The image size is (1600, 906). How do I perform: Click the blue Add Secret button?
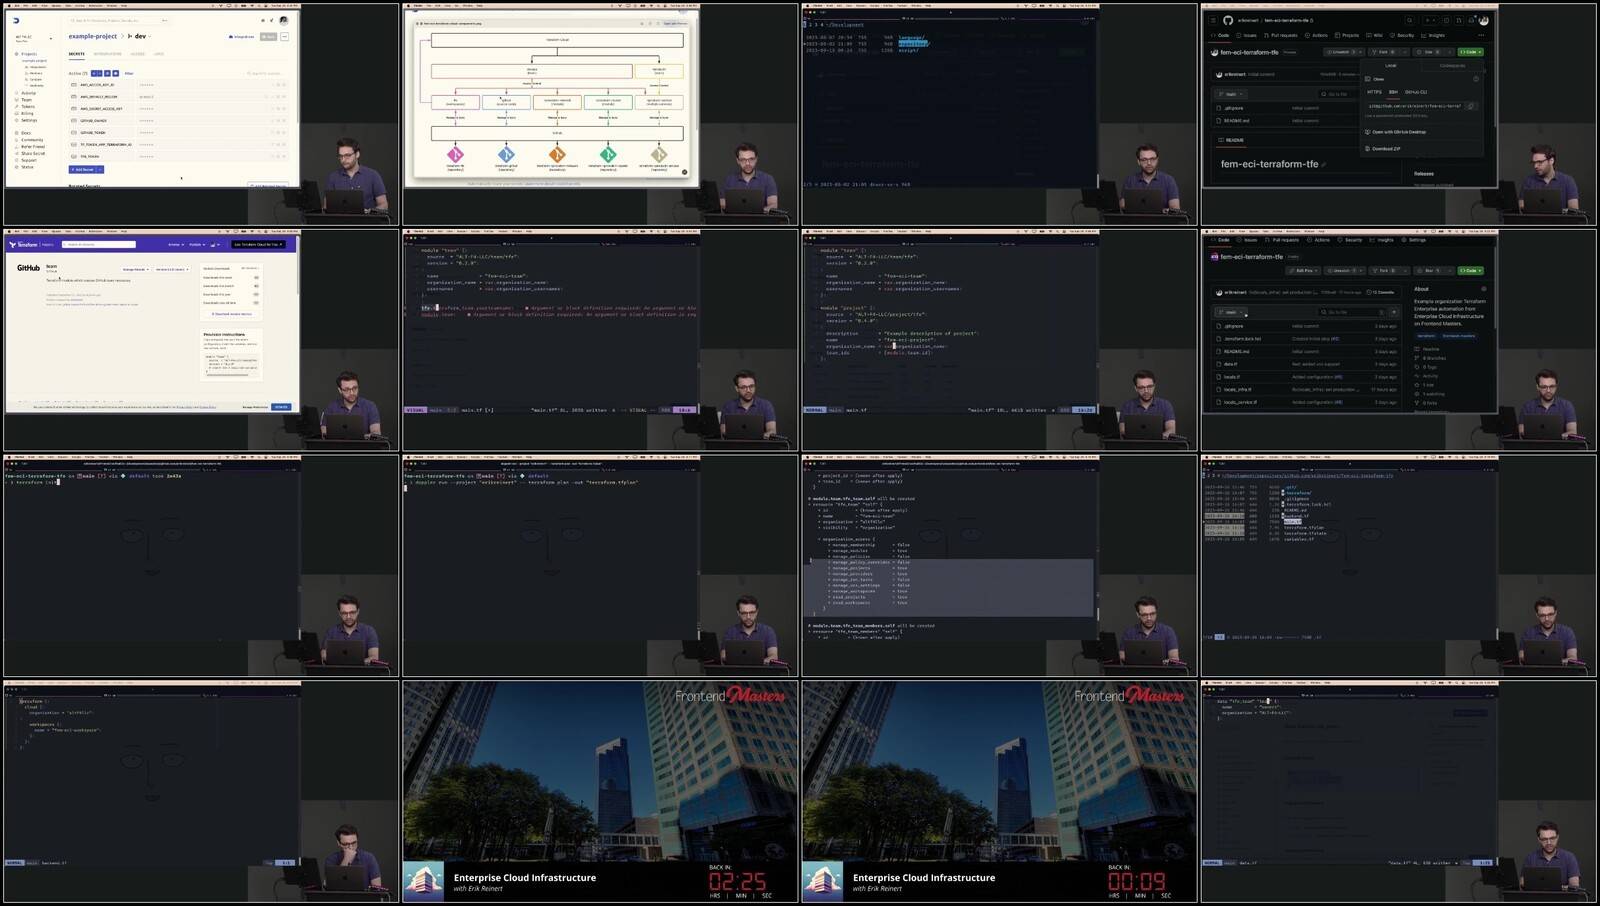pyautogui.click(x=86, y=169)
